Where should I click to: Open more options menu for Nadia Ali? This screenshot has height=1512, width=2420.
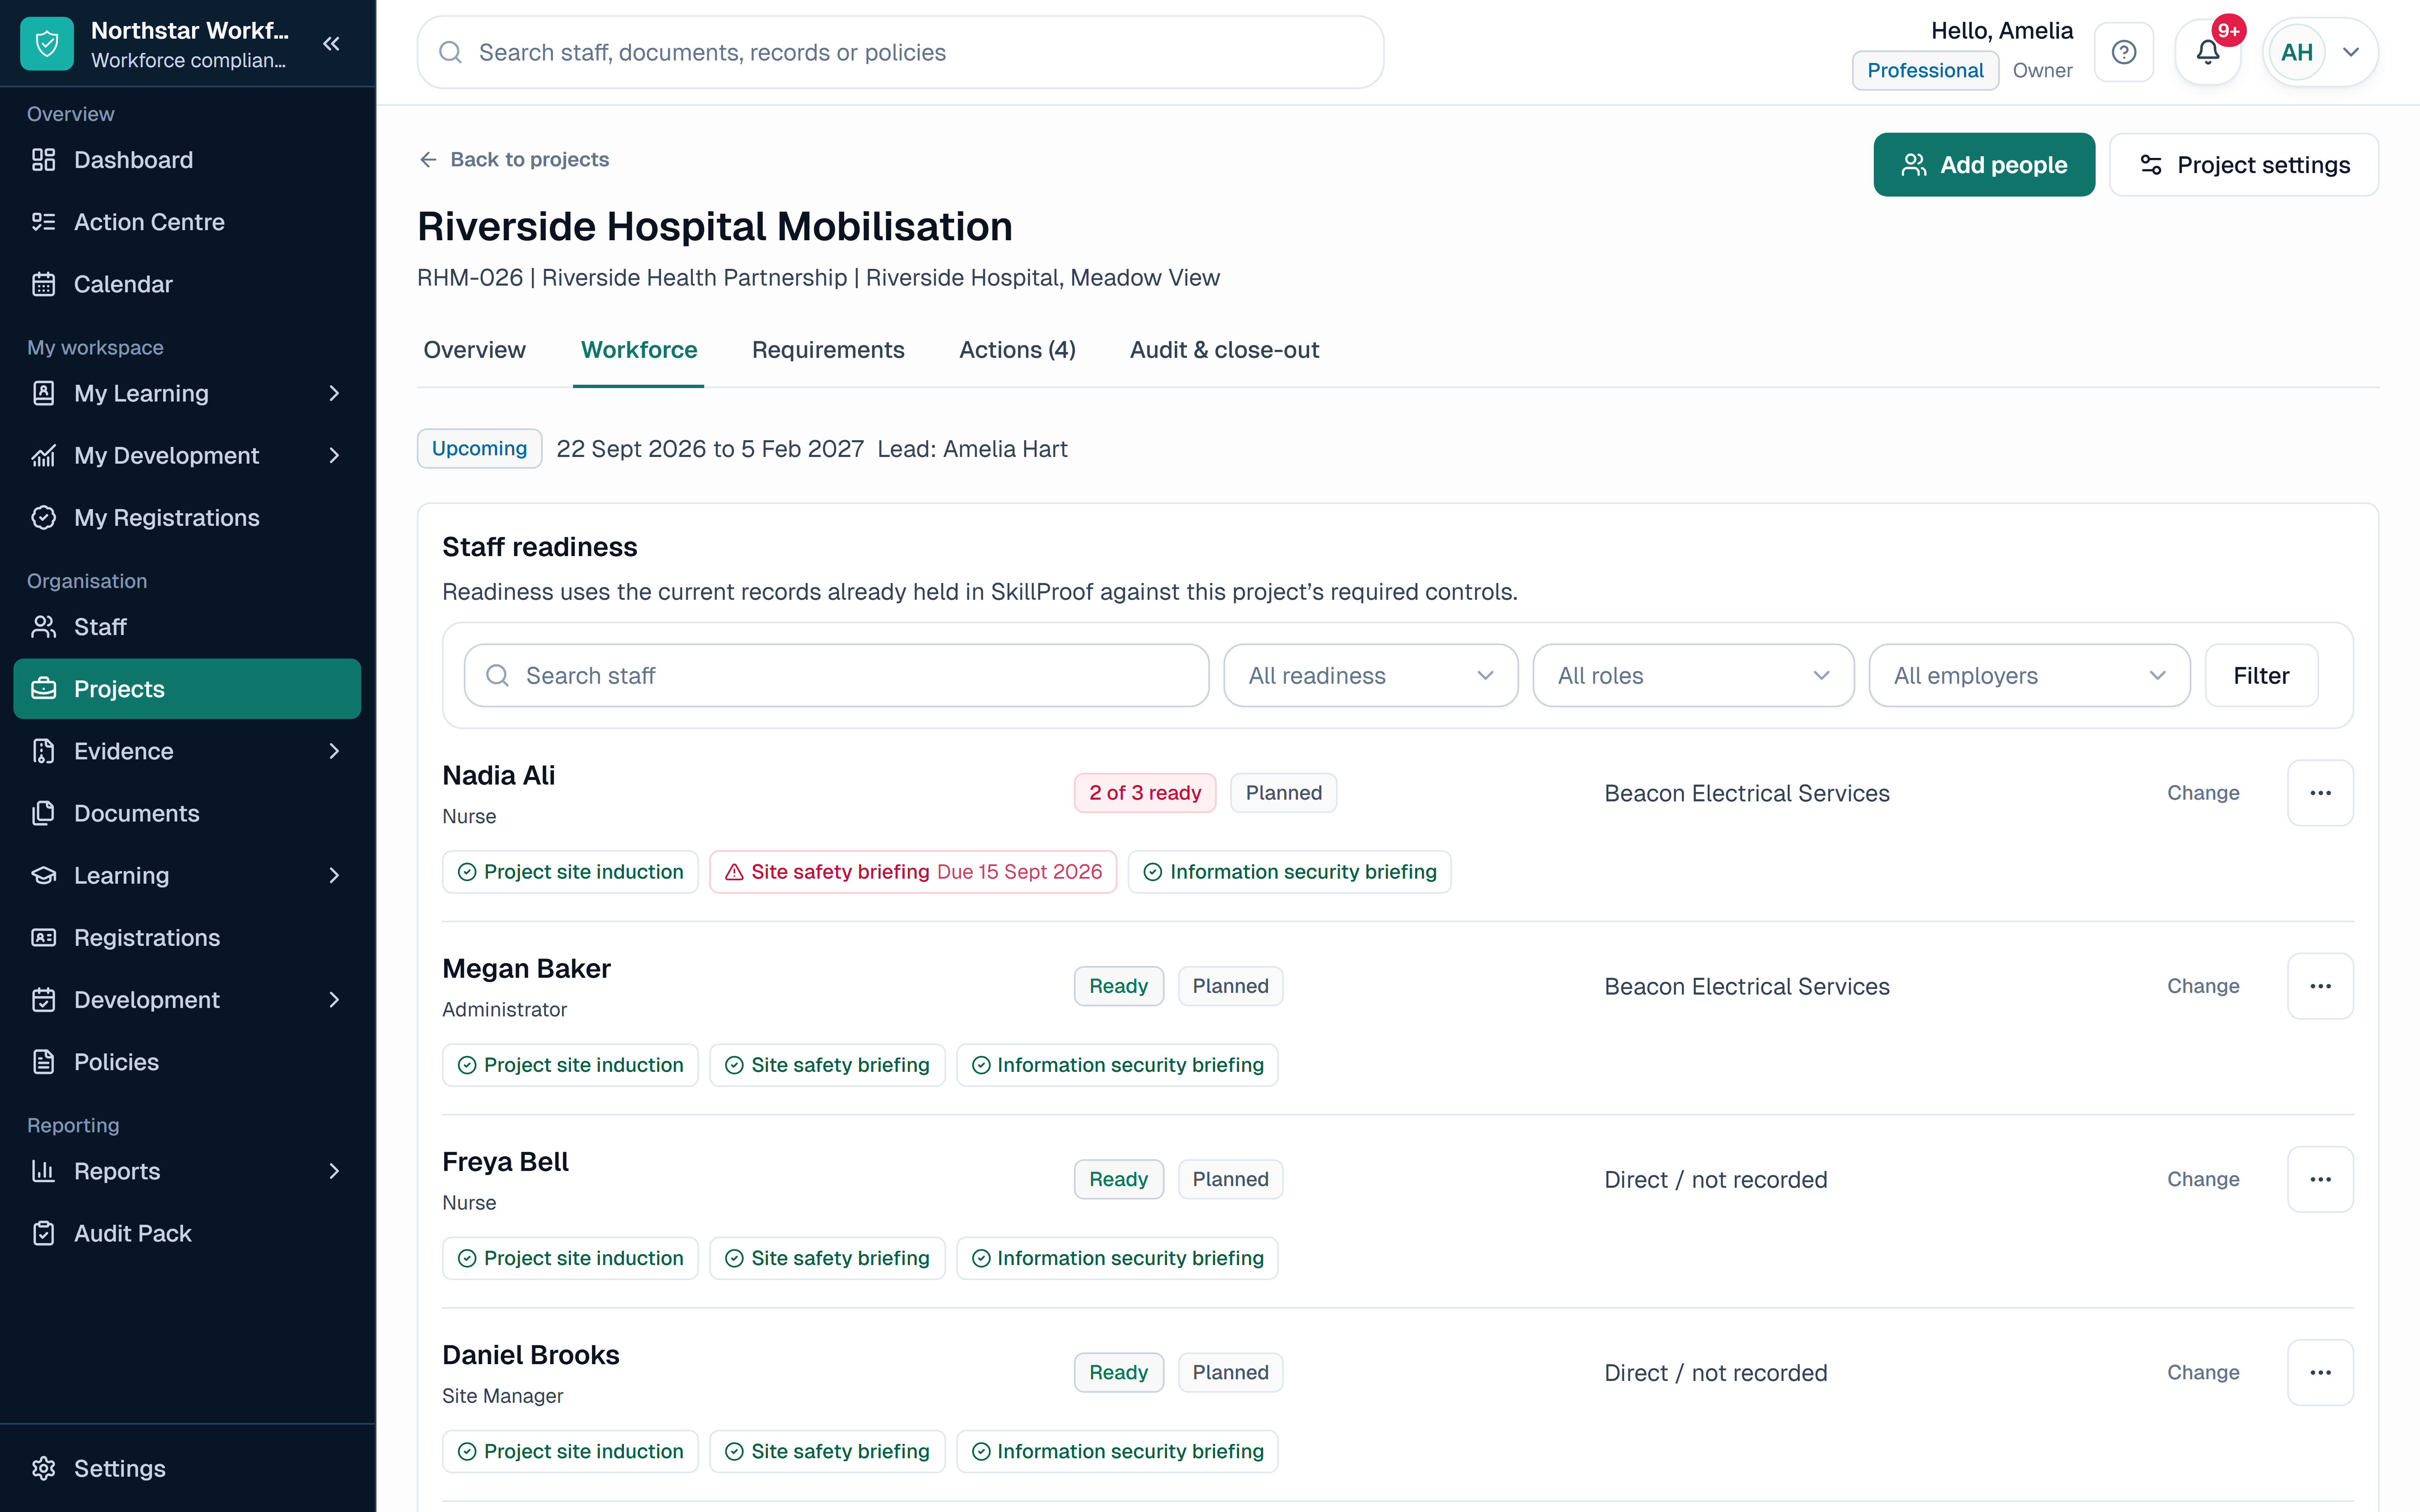coord(2320,793)
